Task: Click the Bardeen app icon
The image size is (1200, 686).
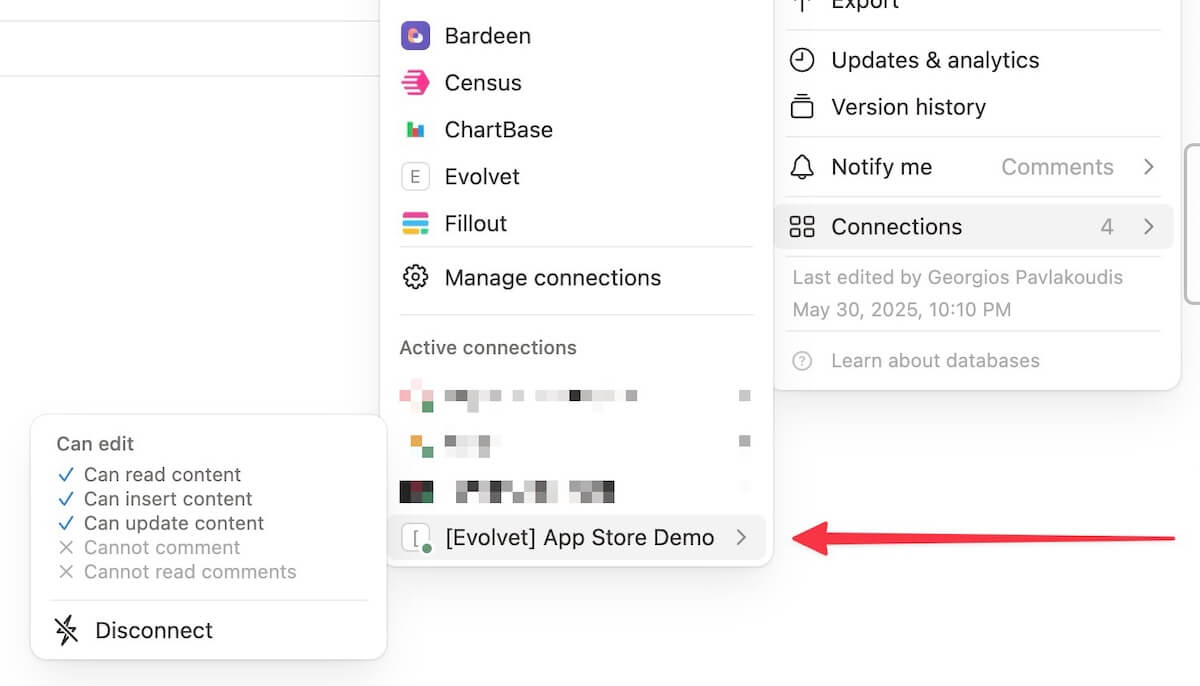Action: coord(415,36)
